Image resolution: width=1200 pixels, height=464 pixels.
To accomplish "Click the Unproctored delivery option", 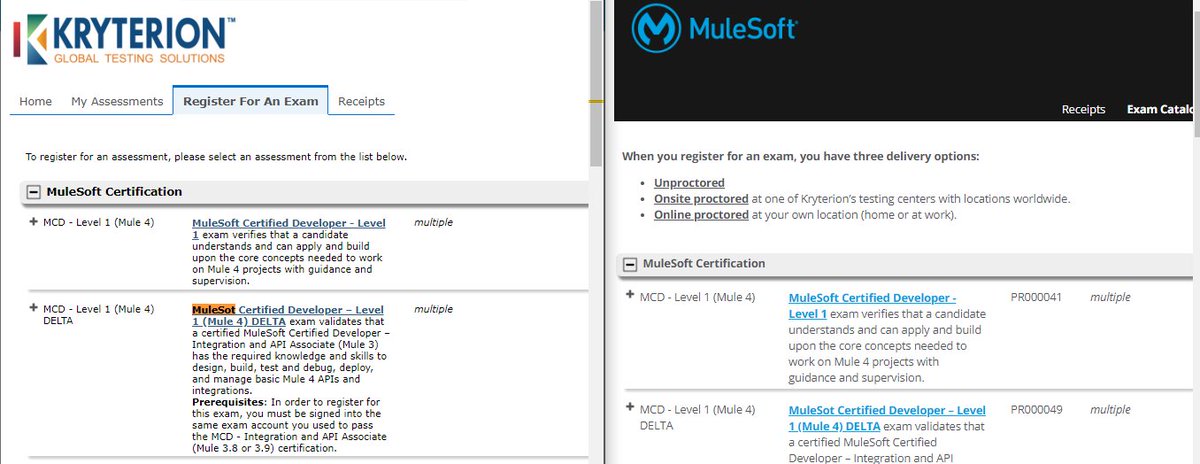I will [x=689, y=183].
